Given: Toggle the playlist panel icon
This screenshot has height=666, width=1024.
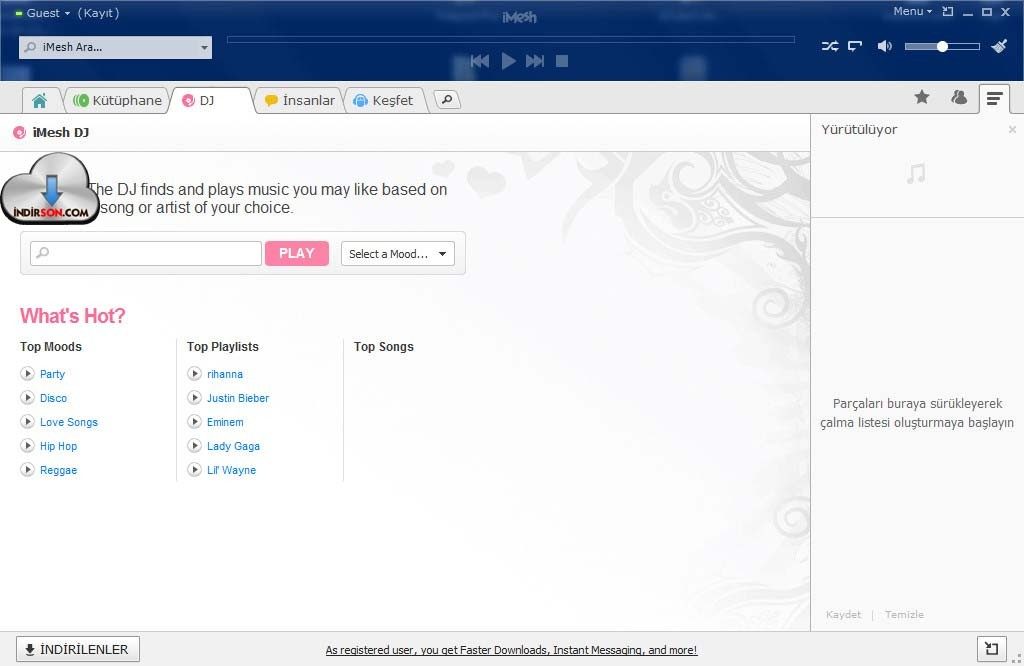Looking at the screenshot, I should pos(994,99).
